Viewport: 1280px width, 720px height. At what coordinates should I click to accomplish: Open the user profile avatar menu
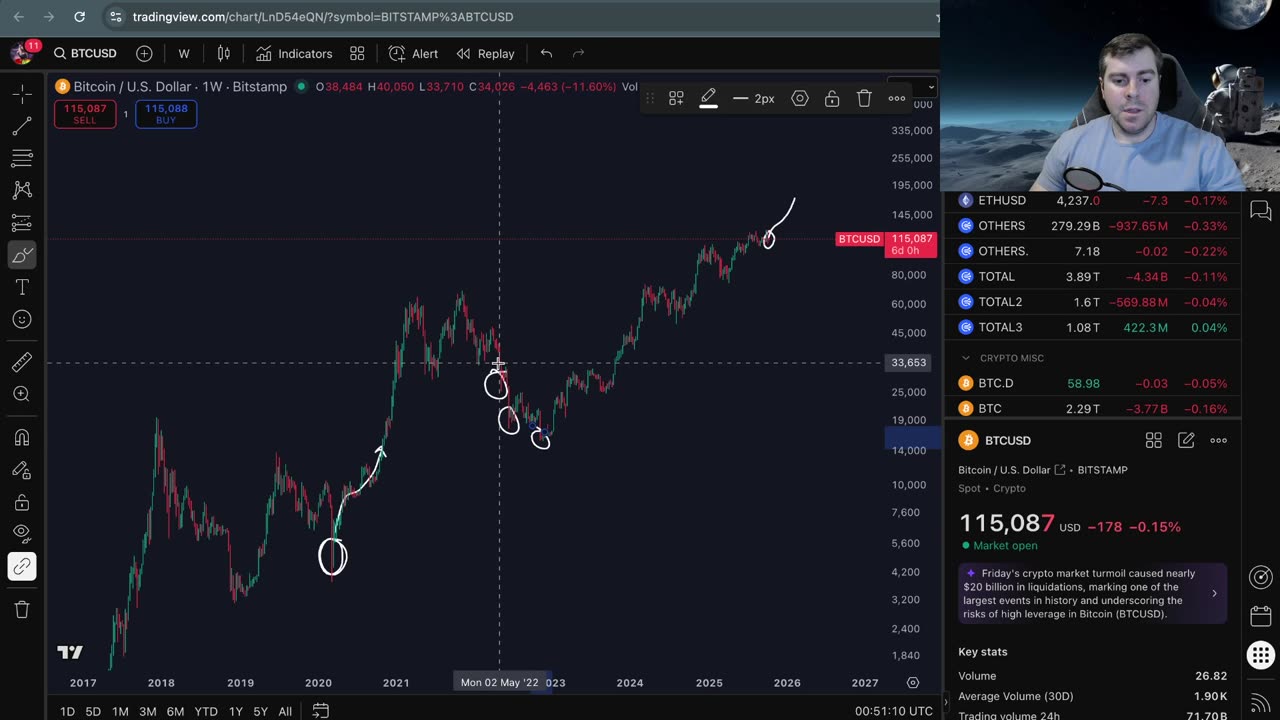[22, 53]
